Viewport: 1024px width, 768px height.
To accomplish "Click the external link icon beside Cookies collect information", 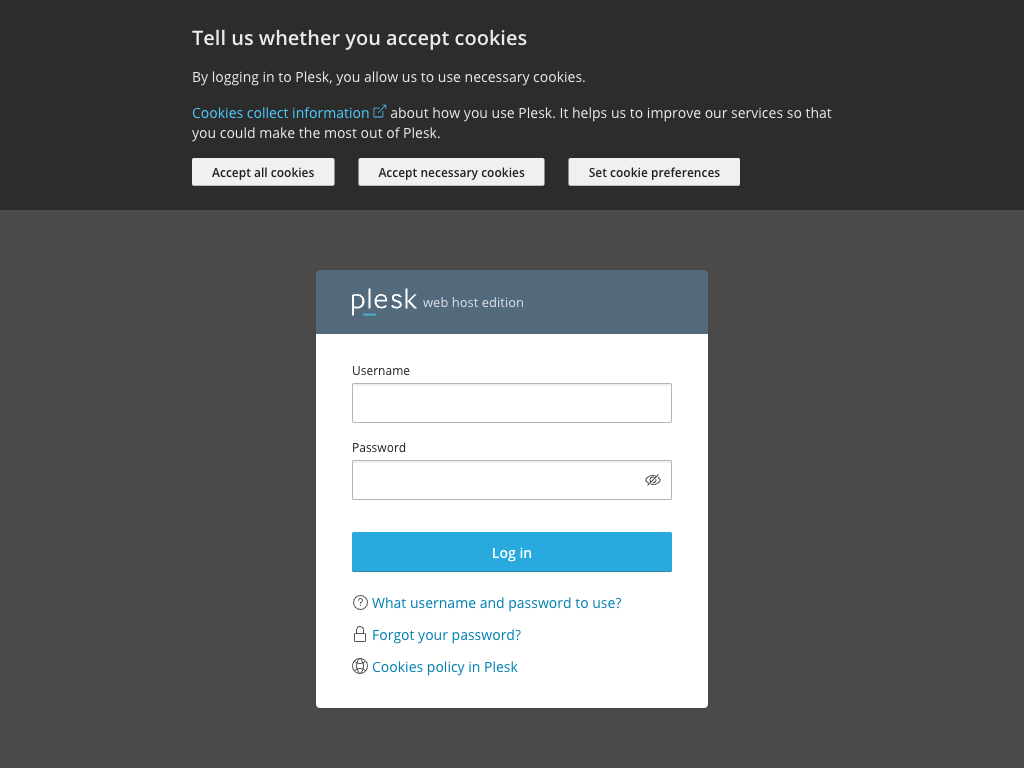I will point(380,112).
